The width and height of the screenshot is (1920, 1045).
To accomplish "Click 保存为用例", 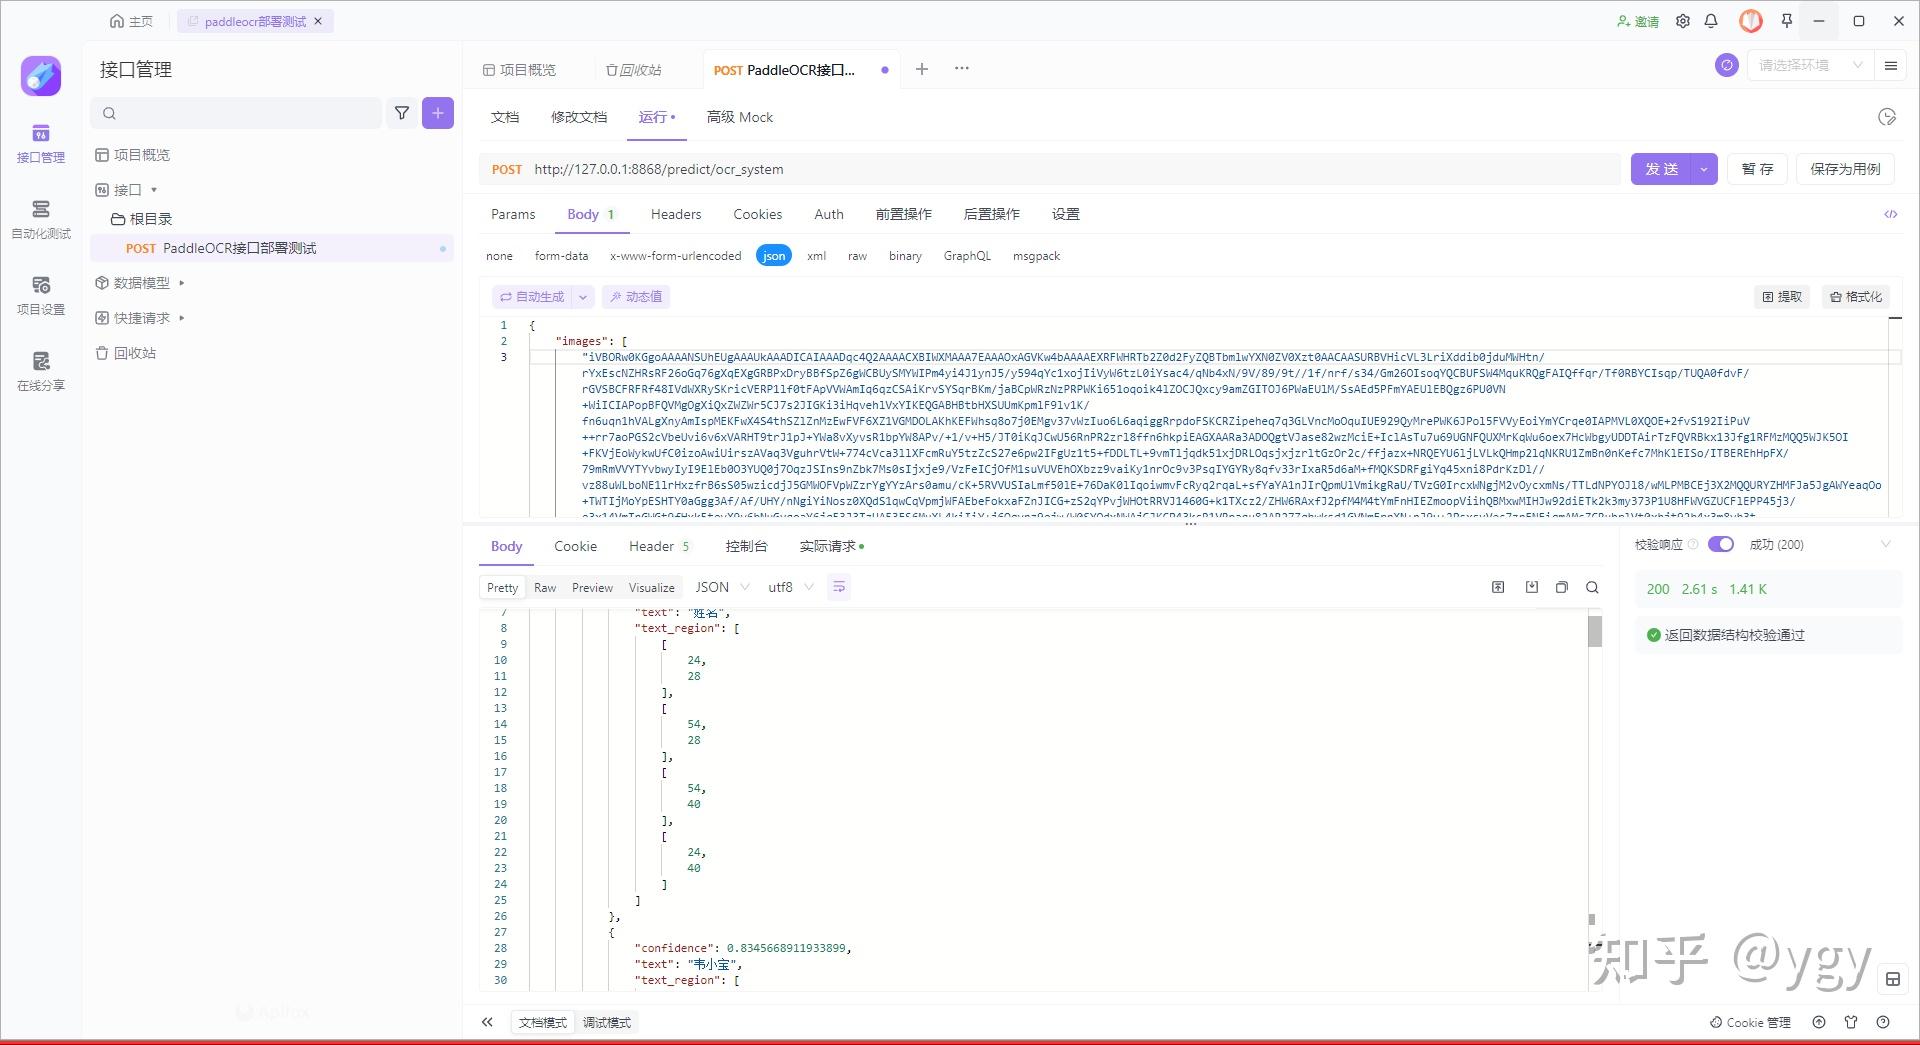I will (1845, 169).
